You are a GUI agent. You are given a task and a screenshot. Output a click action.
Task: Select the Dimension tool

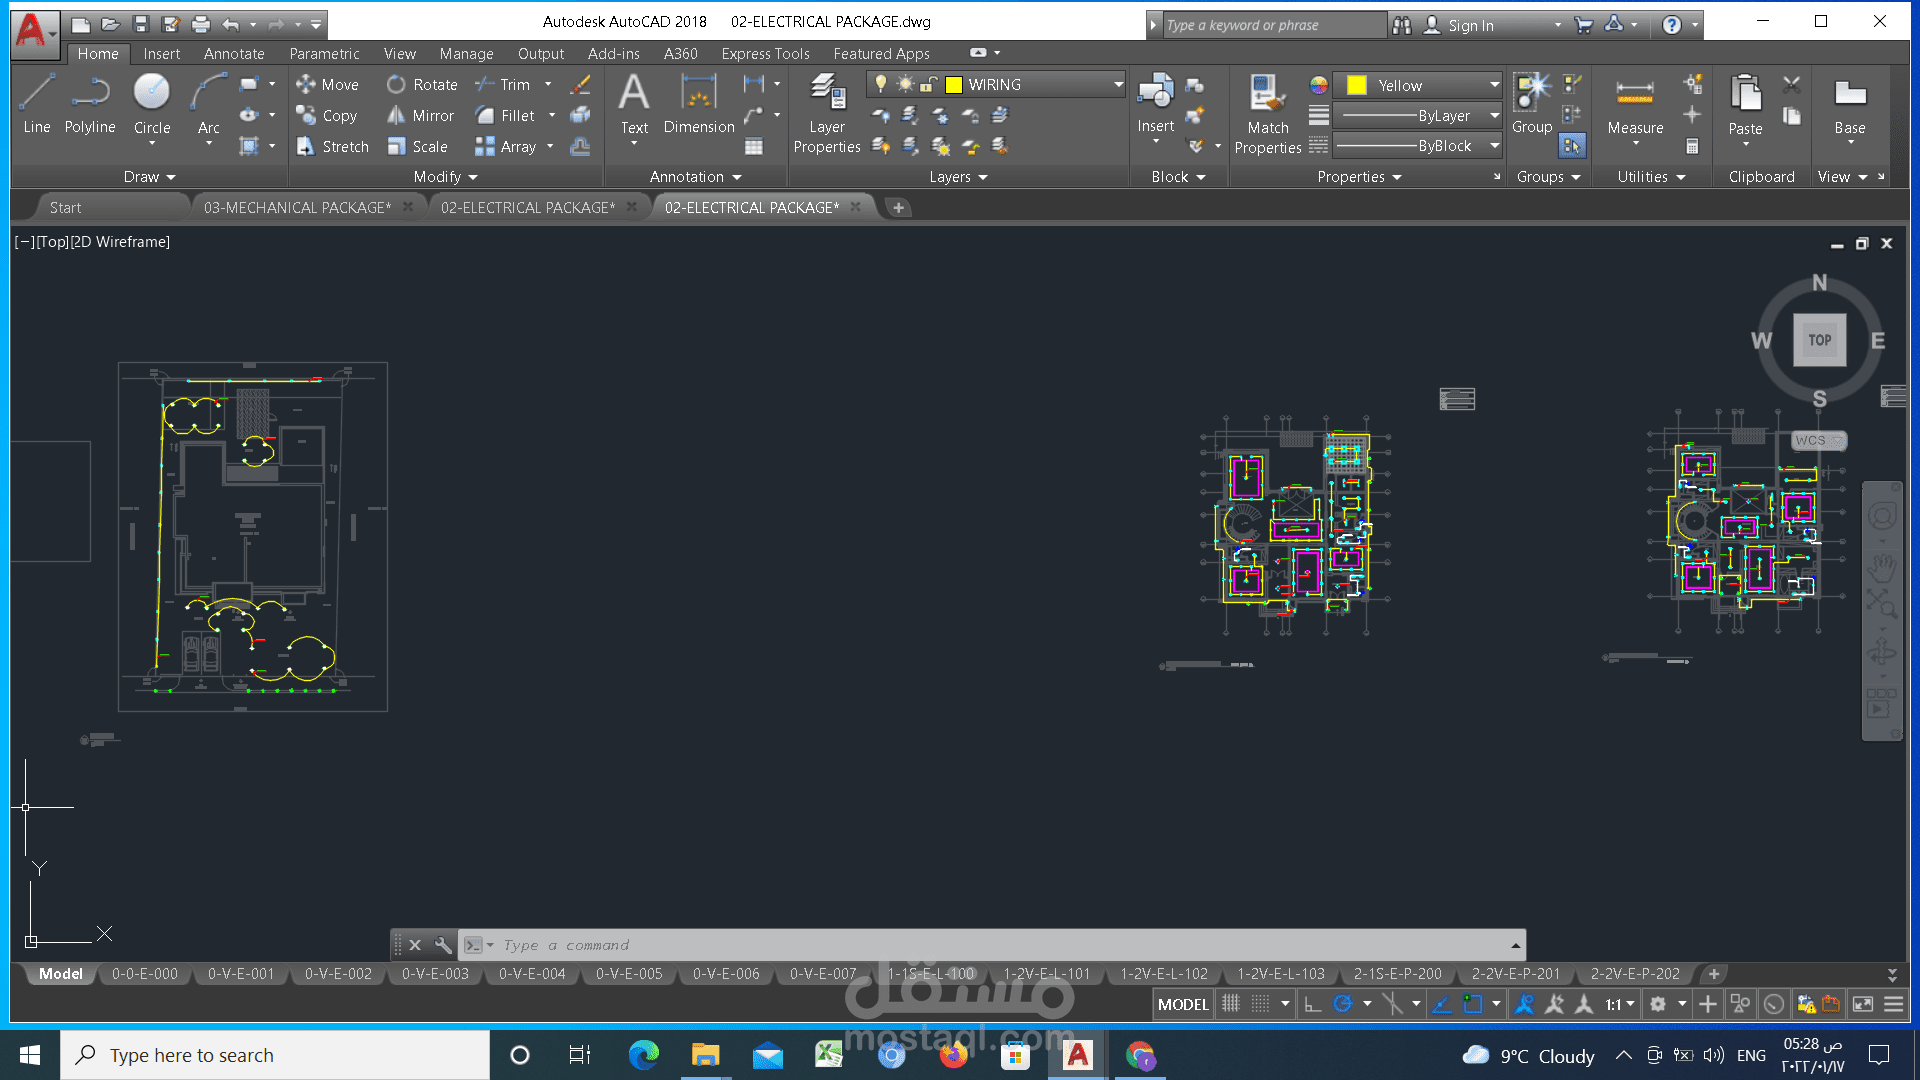click(699, 104)
